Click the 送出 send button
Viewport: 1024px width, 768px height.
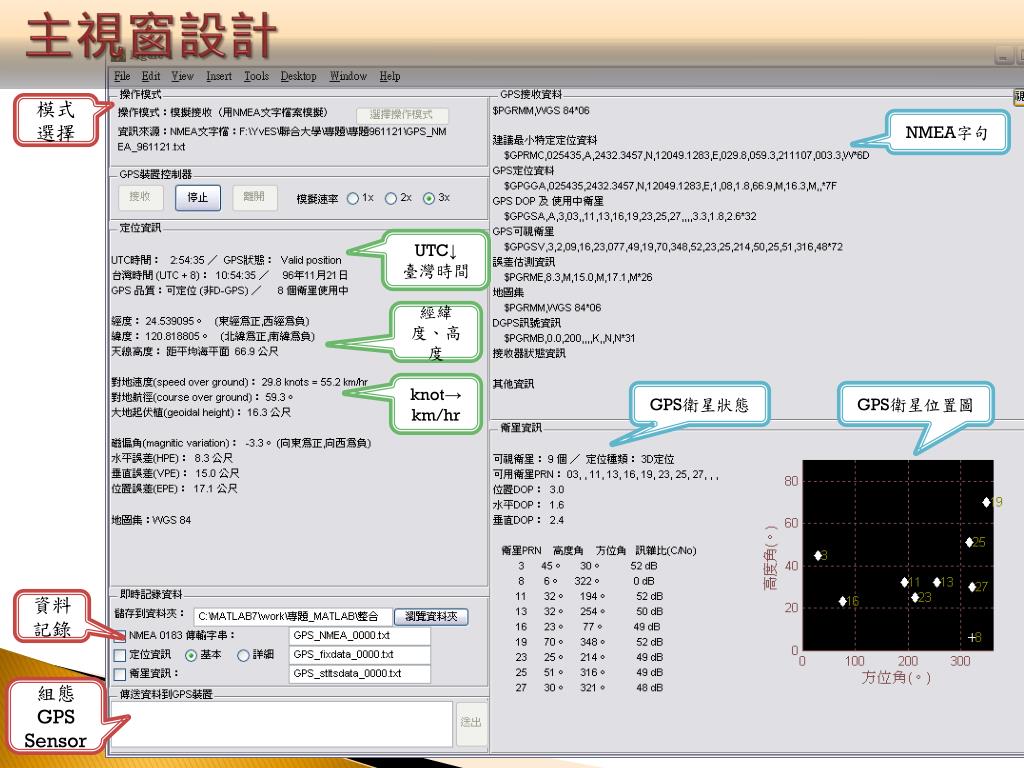(471, 723)
